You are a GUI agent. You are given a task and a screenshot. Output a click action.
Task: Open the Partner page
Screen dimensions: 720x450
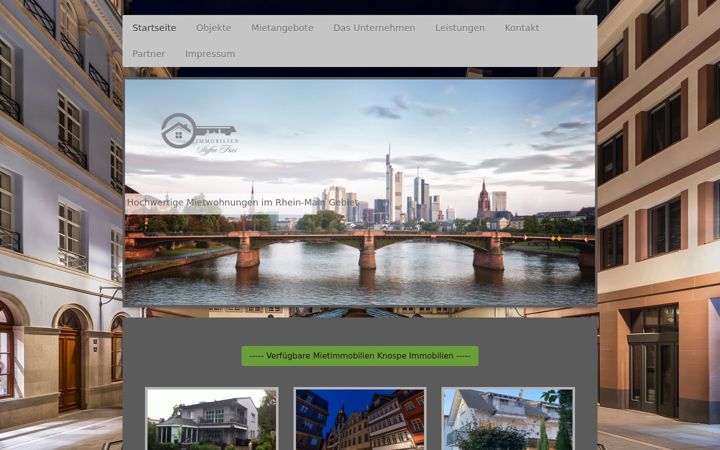point(148,54)
